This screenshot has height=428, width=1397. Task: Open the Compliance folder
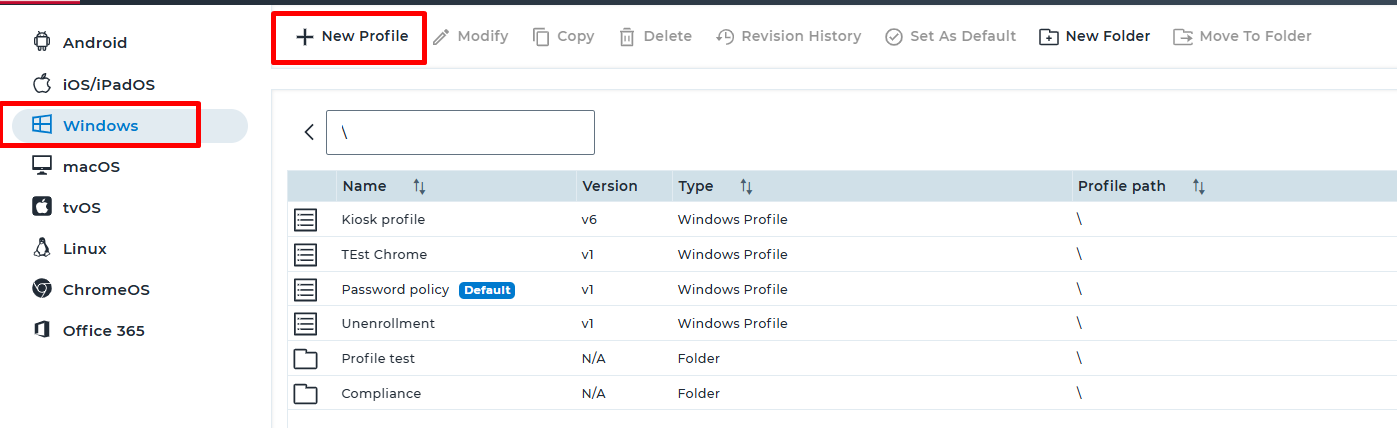click(x=381, y=394)
